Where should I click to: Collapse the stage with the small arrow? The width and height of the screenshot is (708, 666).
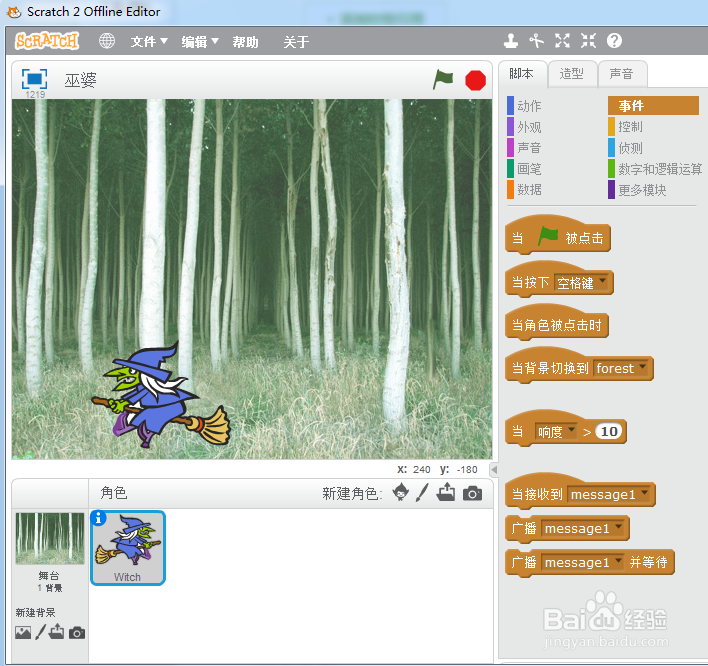494,470
